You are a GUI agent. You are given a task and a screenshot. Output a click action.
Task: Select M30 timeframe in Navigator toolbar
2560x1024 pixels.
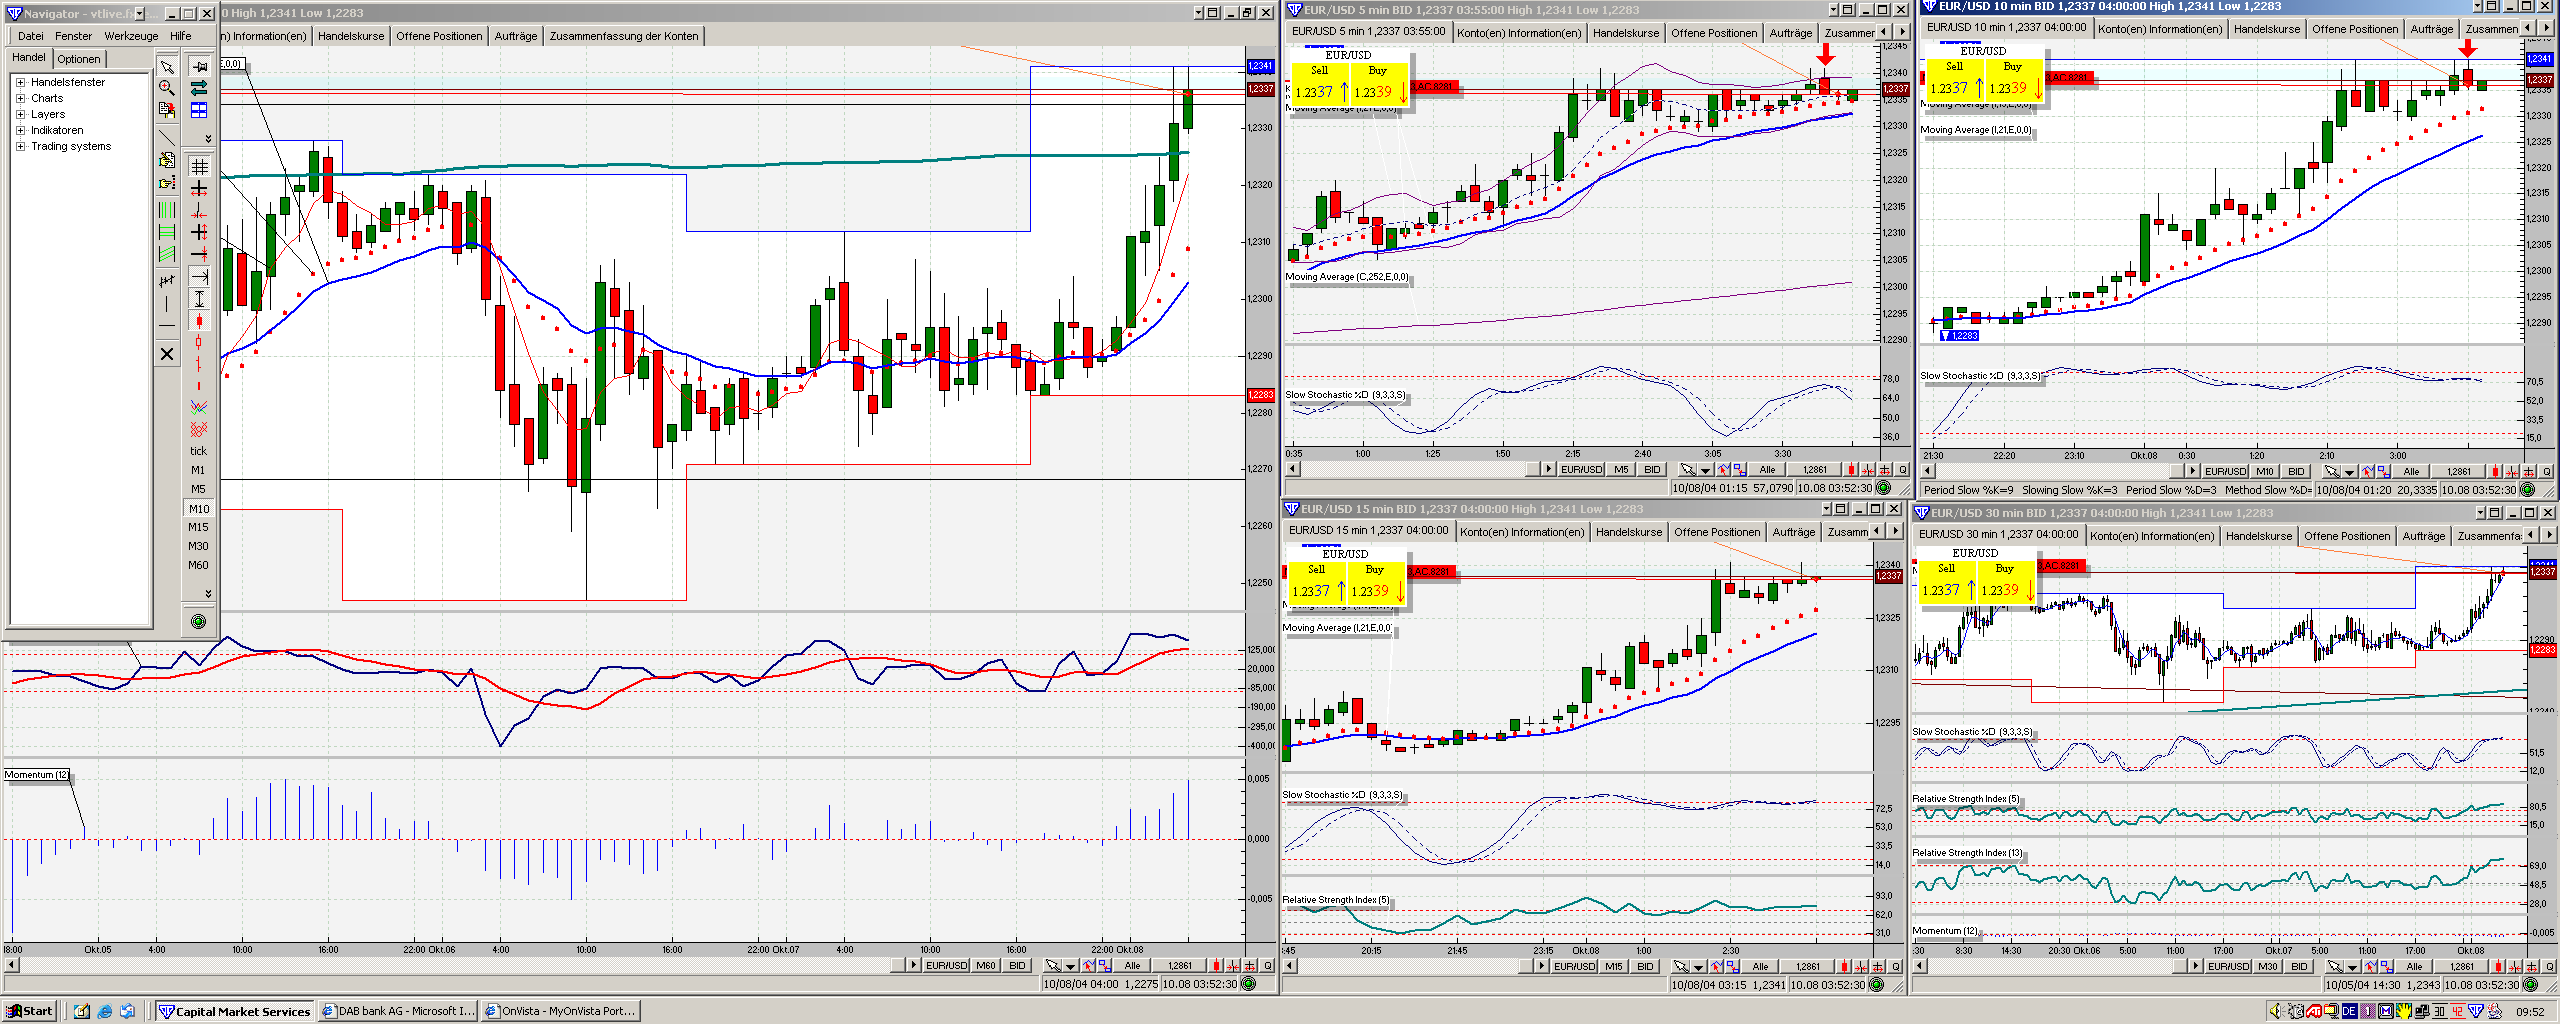pyautogui.click(x=198, y=546)
